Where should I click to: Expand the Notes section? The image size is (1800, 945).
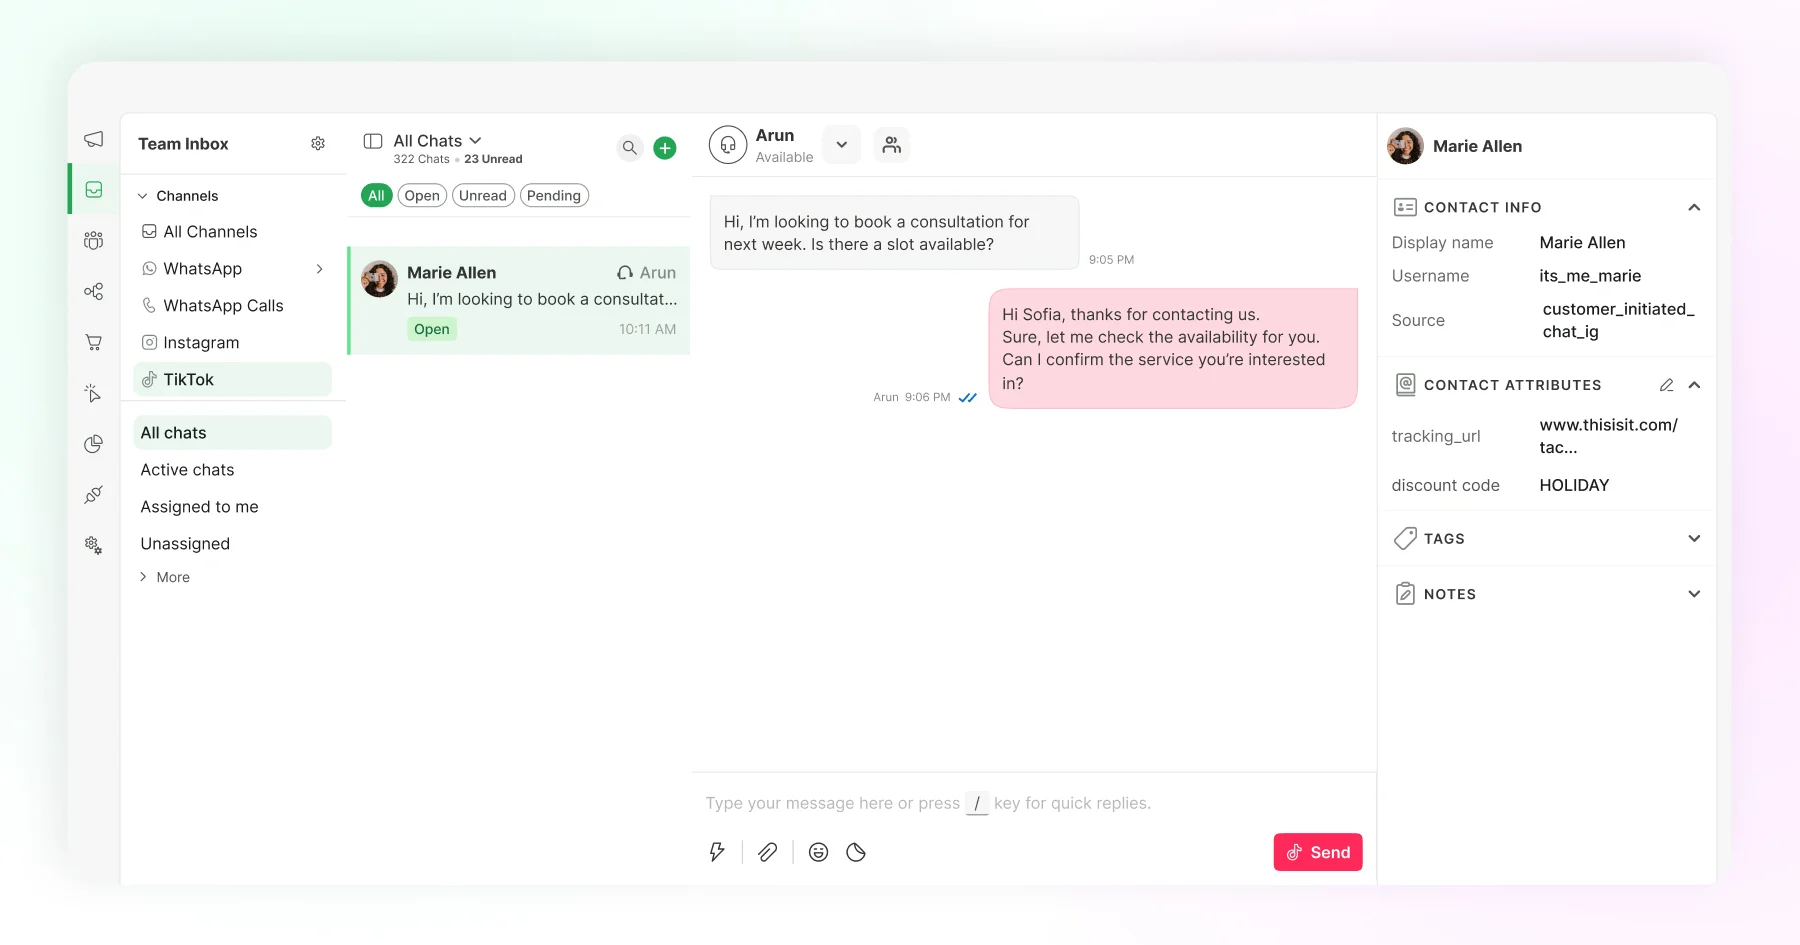tap(1694, 594)
